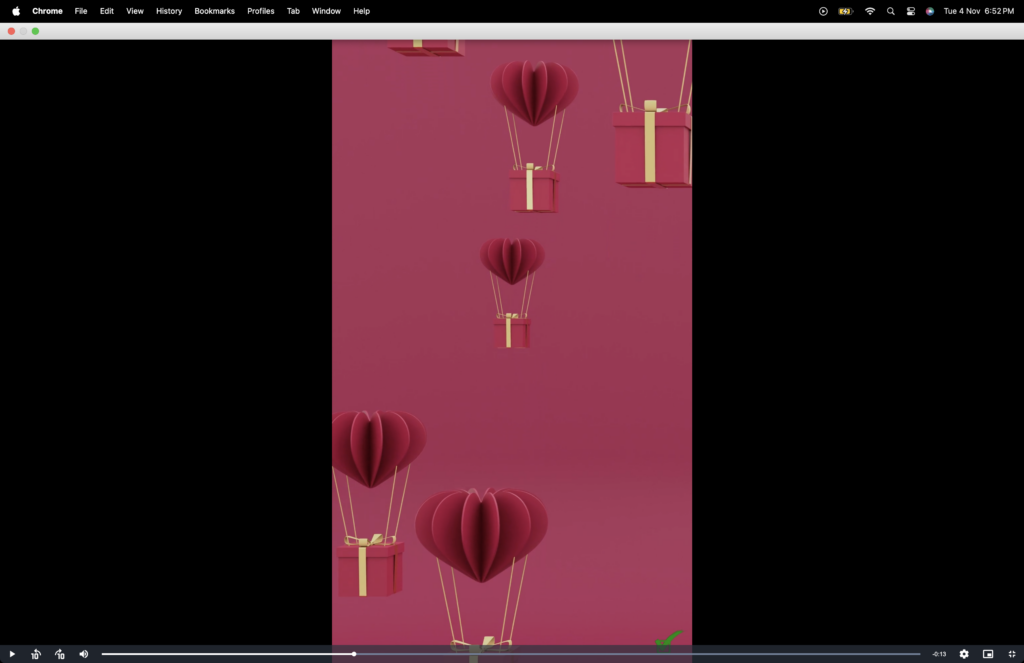
Task: Click the date and time clock
Action: pyautogui.click(x=978, y=11)
